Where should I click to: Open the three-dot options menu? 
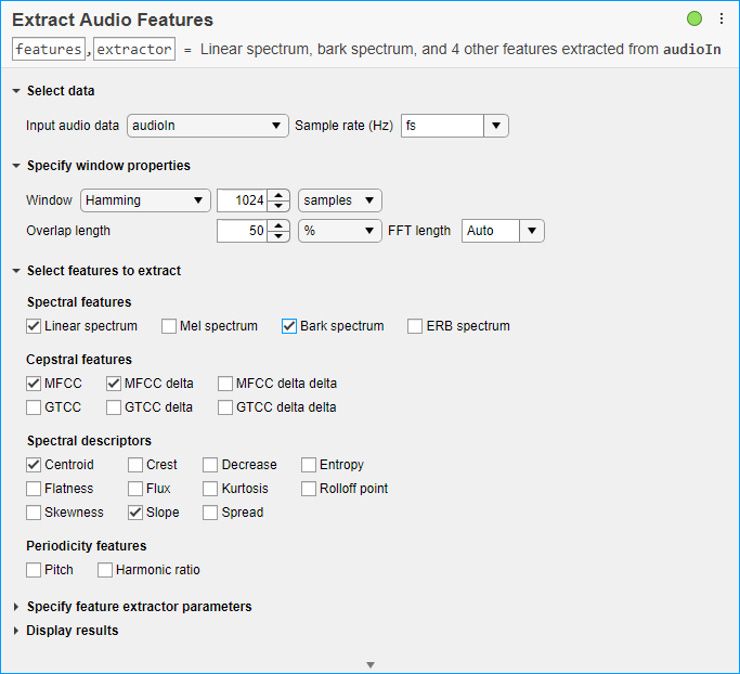[721, 19]
